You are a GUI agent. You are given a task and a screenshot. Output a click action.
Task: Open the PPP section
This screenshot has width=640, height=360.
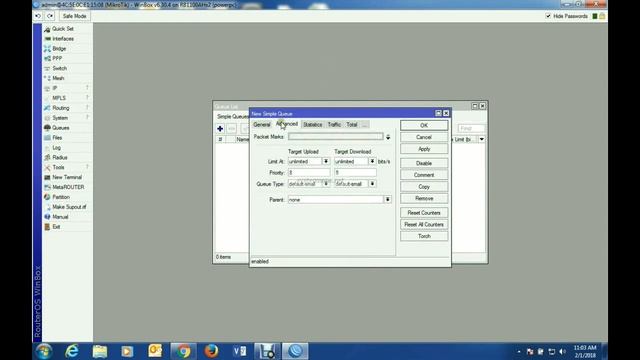pos(57,58)
